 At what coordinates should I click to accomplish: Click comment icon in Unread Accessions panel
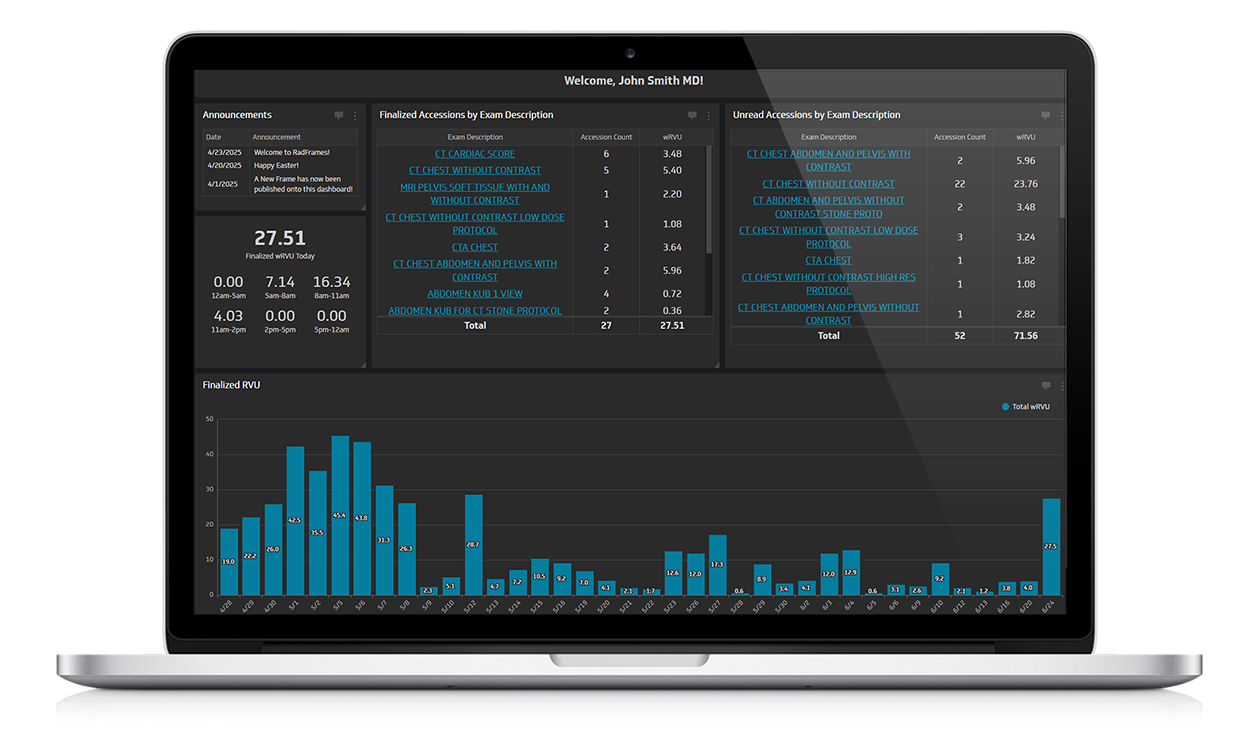tap(1045, 116)
